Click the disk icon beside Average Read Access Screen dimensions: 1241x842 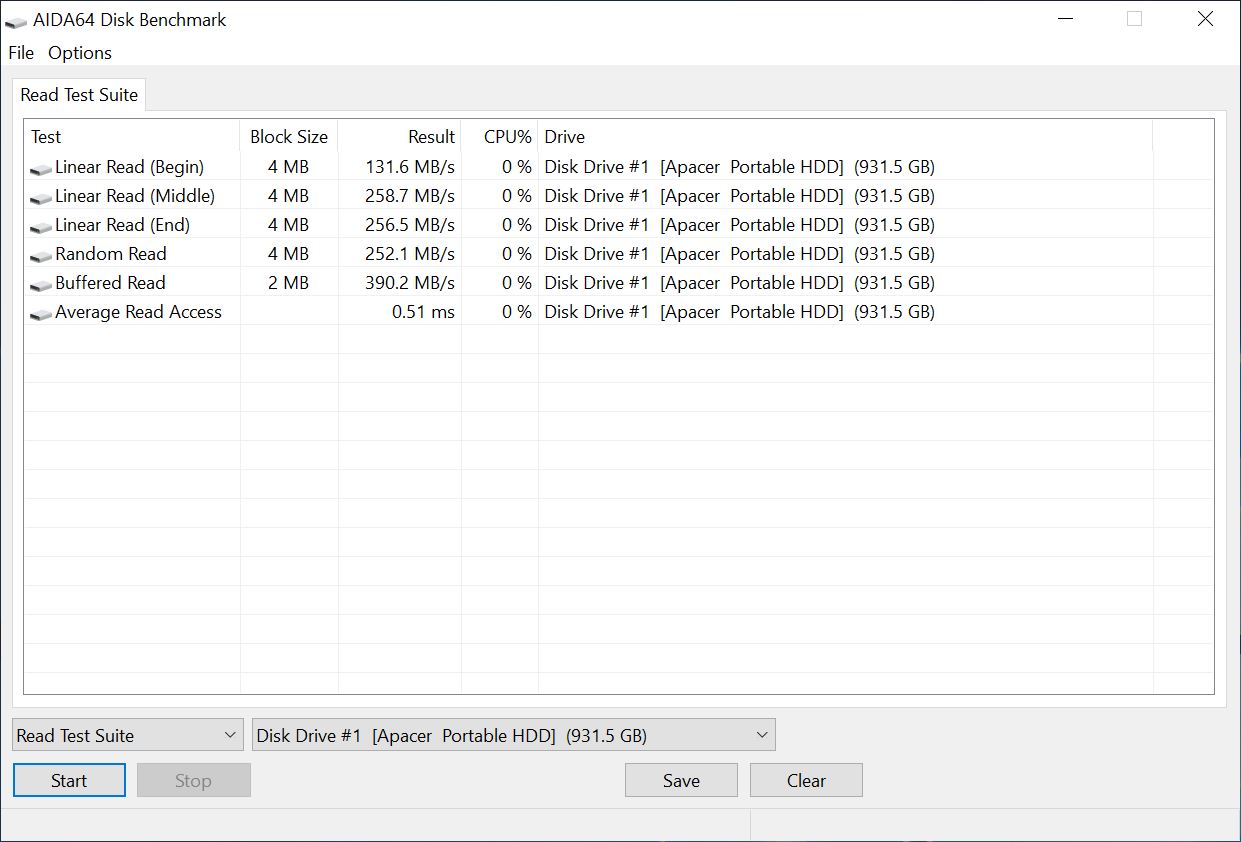41,314
